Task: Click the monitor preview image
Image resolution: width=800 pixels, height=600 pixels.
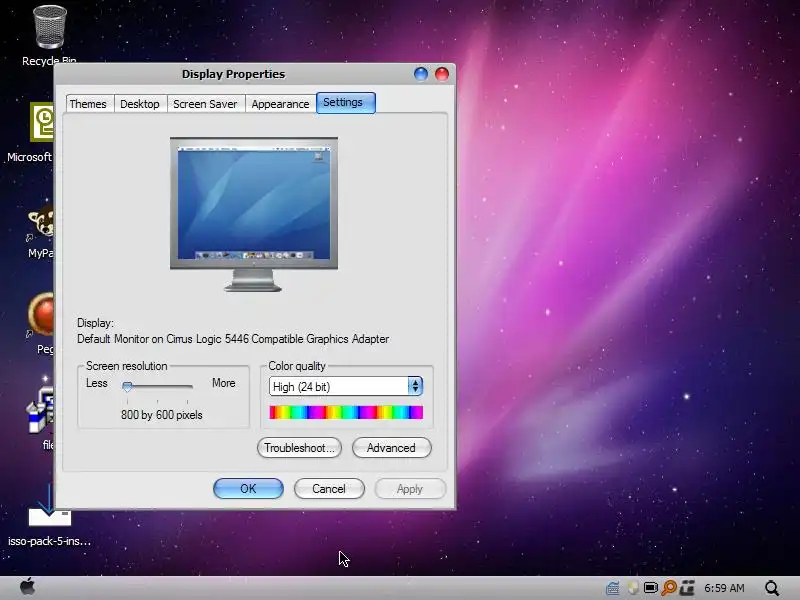Action: (x=254, y=214)
